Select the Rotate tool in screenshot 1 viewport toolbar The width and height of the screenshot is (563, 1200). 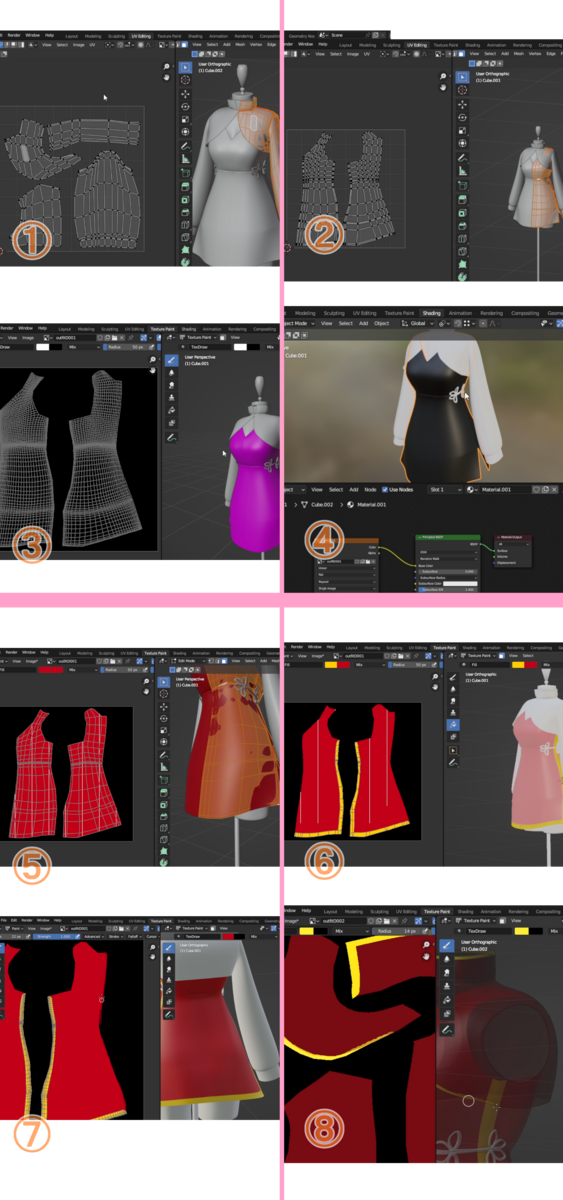click(185, 107)
